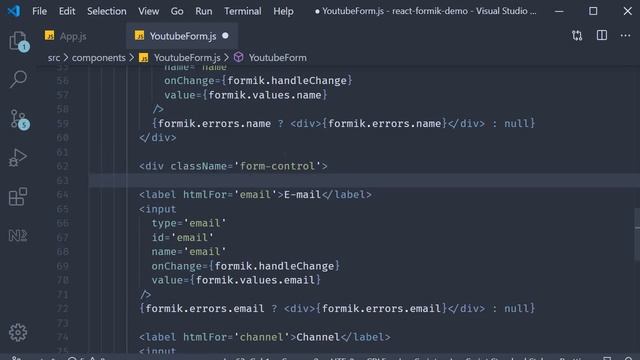640x360 pixels.
Task: Open the Terminal menu
Action: (242, 11)
